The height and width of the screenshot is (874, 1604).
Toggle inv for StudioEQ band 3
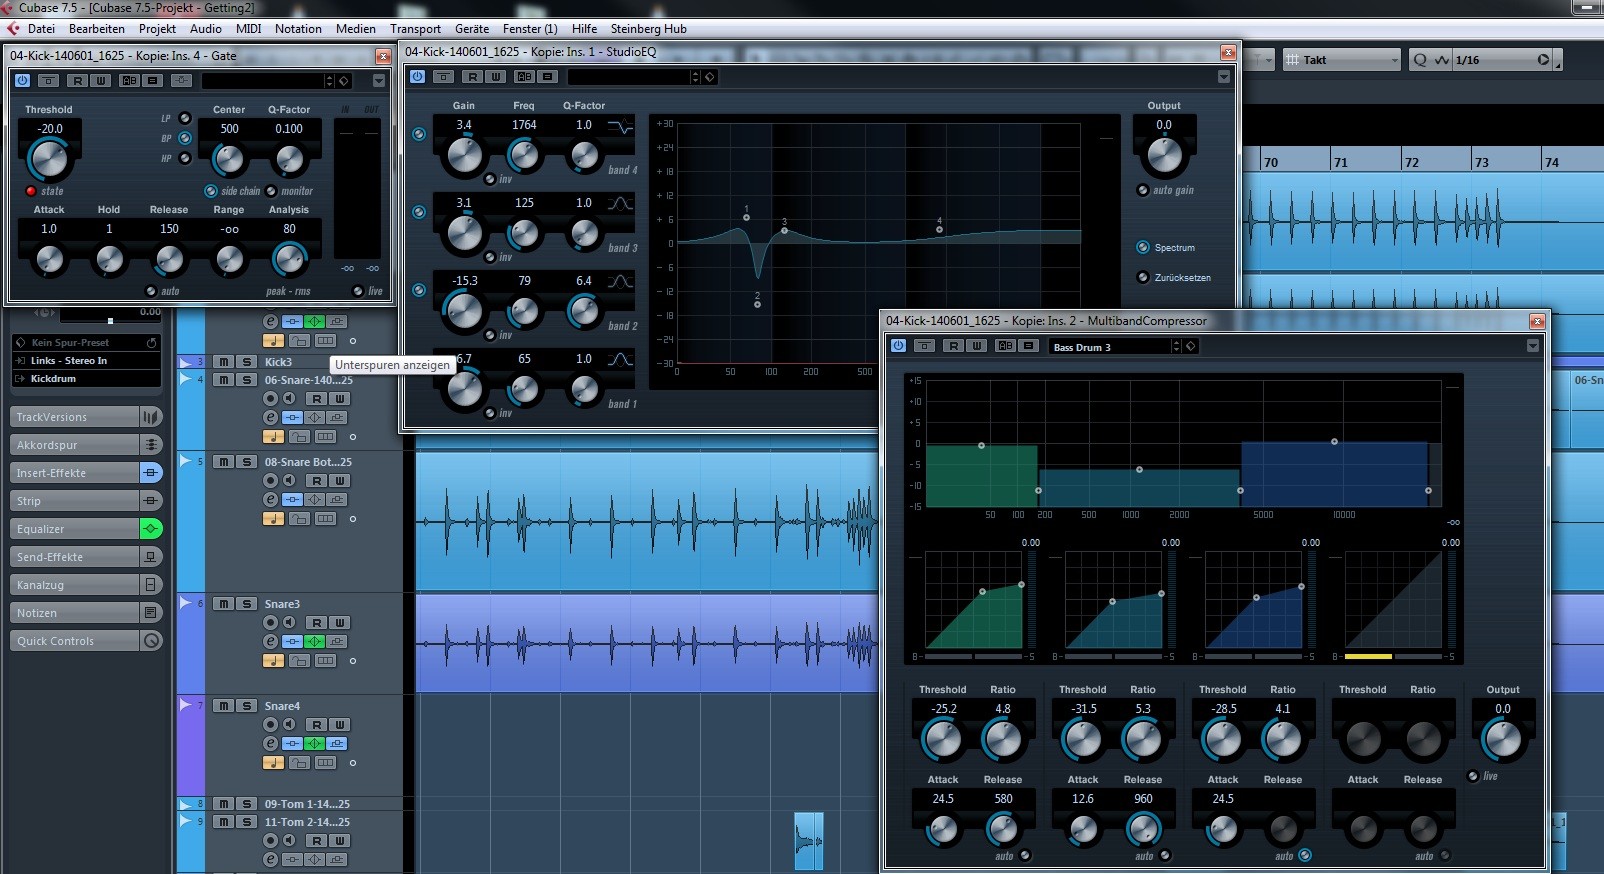coord(490,257)
